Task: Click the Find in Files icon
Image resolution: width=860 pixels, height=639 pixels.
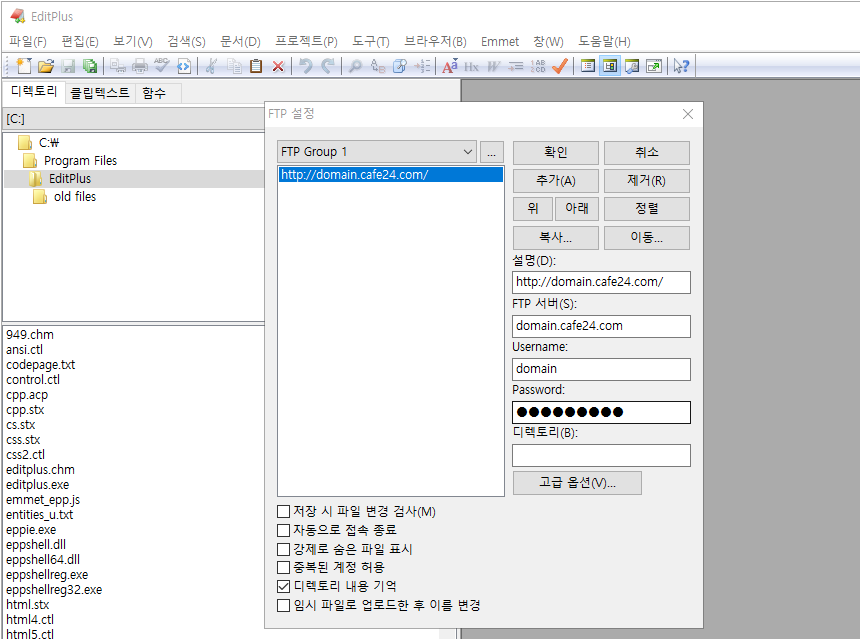Action: pyautogui.click(x=400, y=66)
